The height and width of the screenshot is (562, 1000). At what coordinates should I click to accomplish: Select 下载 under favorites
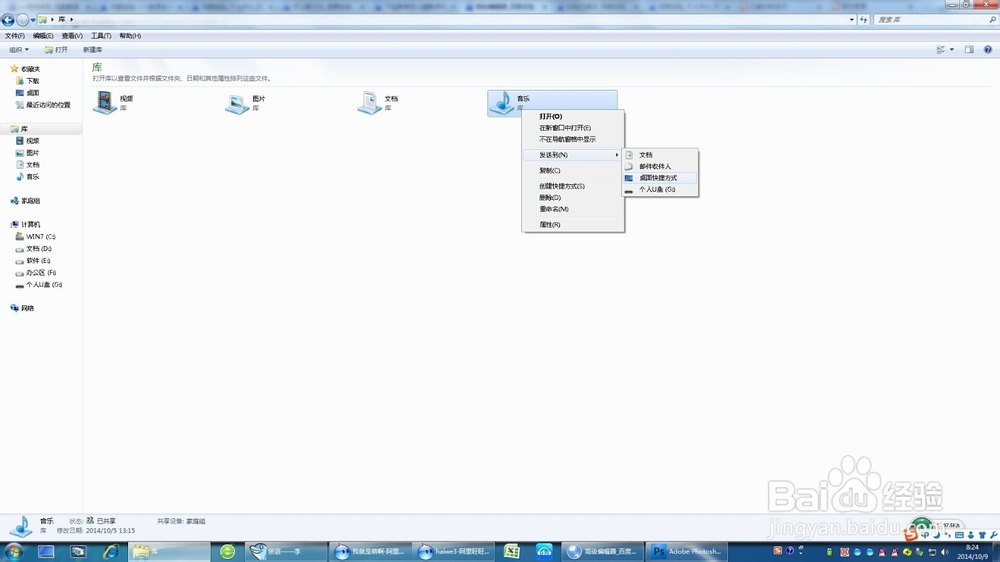tap(33, 80)
